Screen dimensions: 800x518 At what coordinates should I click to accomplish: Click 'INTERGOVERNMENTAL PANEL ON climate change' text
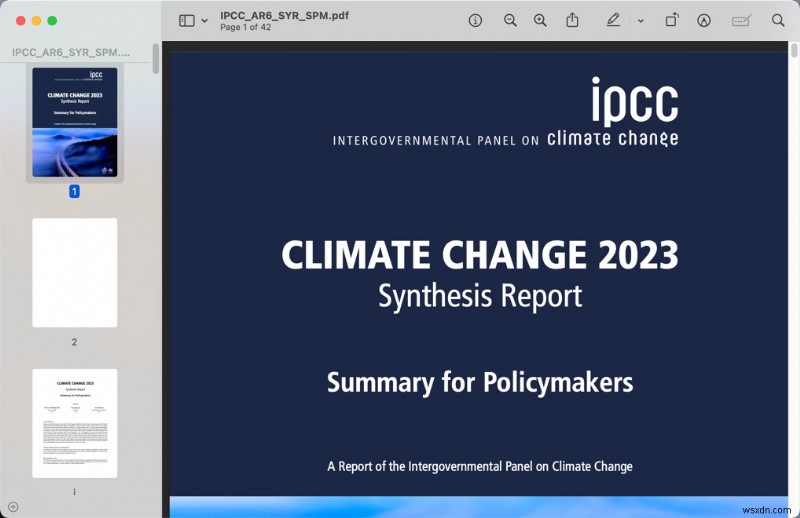point(506,139)
